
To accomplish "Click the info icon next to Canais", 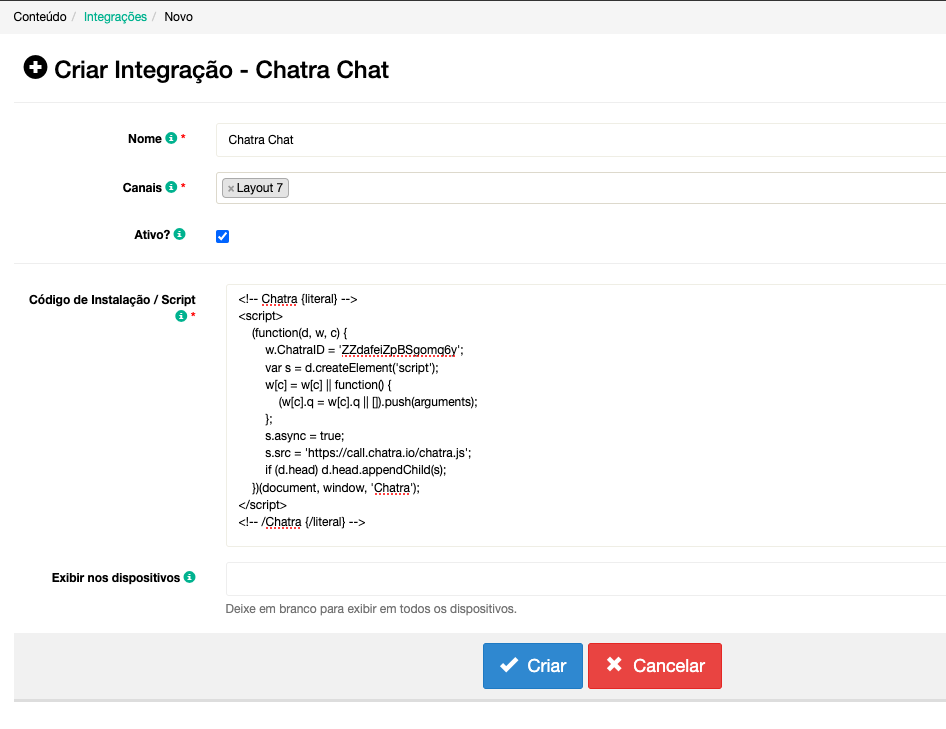I will point(171,187).
